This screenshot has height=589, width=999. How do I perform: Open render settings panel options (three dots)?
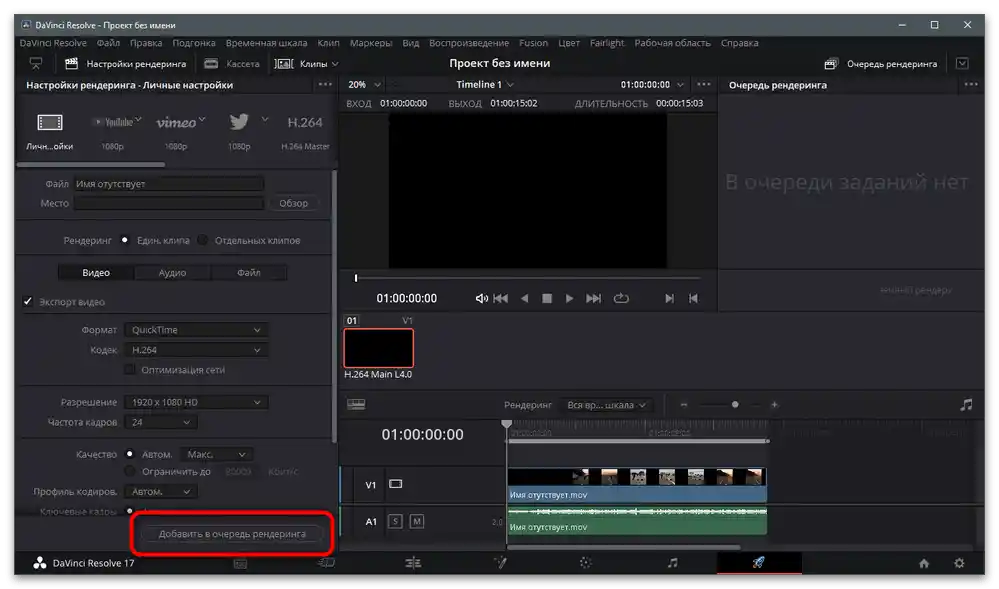[x=325, y=84]
